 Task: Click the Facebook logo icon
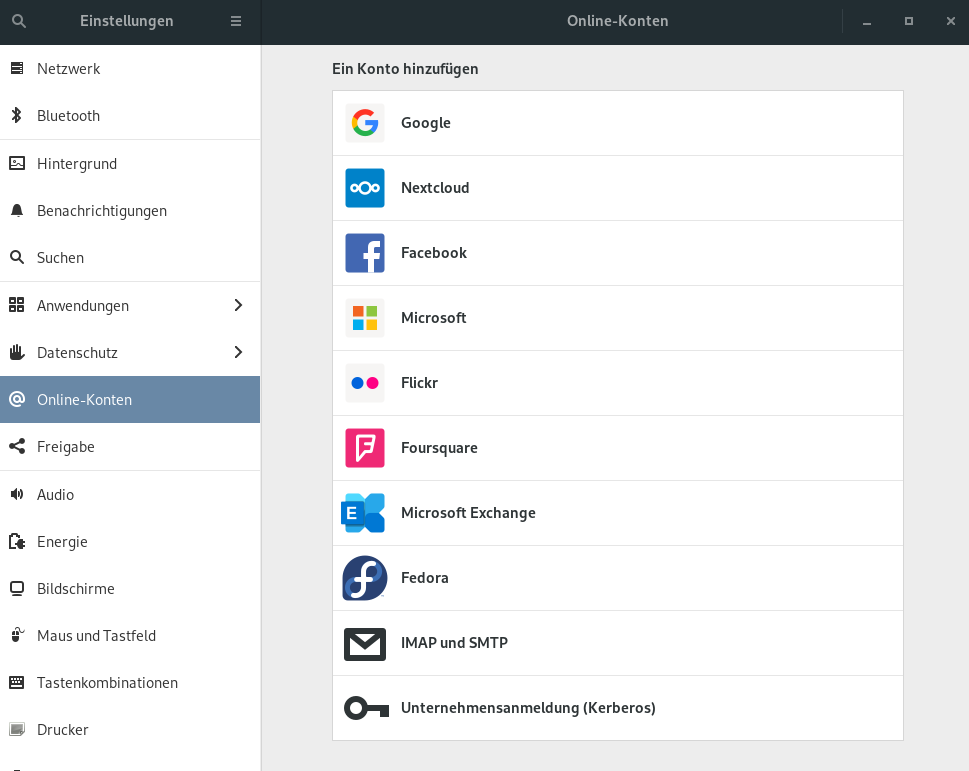pyautogui.click(x=365, y=253)
